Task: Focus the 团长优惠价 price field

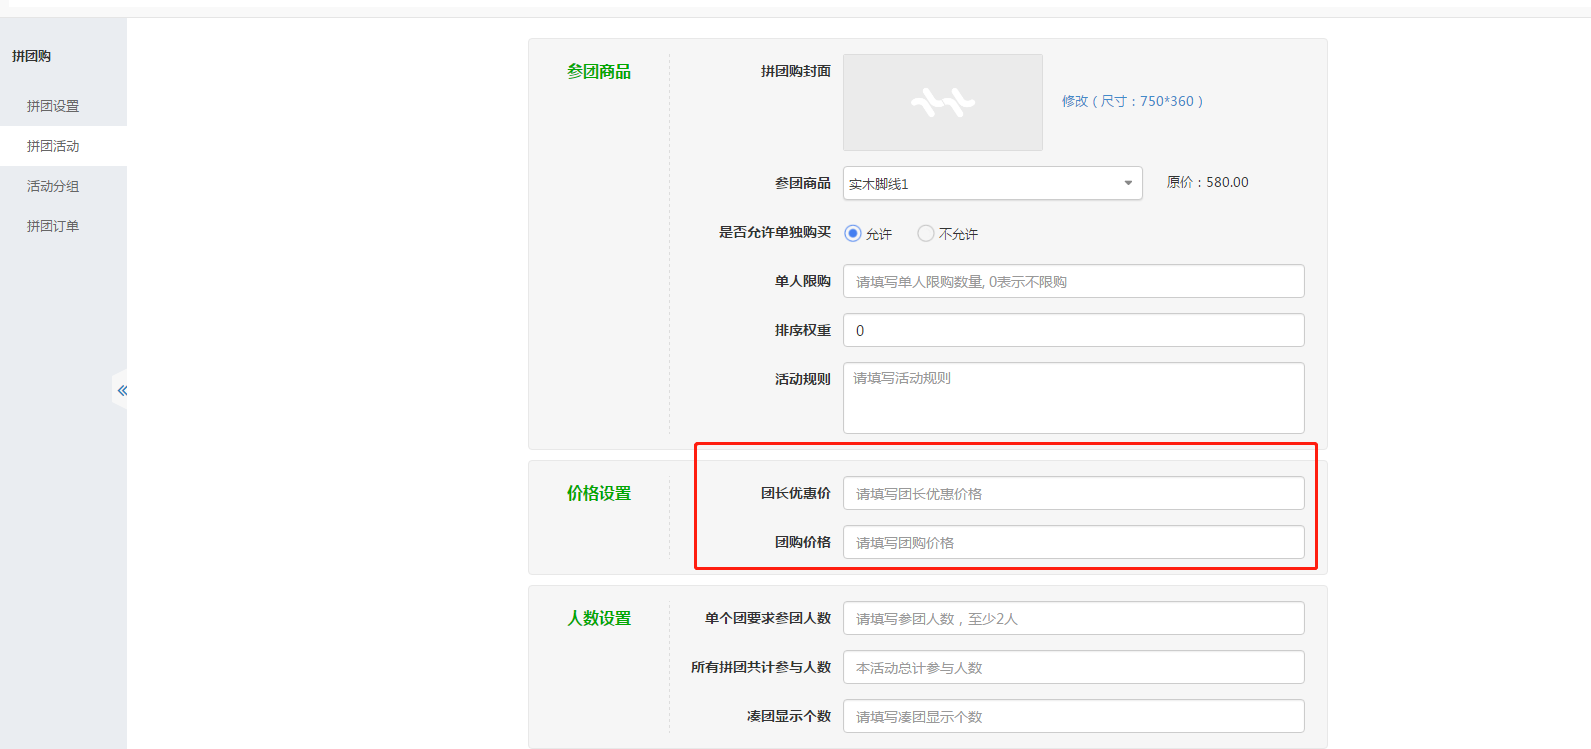Action: pos(1073,493)
